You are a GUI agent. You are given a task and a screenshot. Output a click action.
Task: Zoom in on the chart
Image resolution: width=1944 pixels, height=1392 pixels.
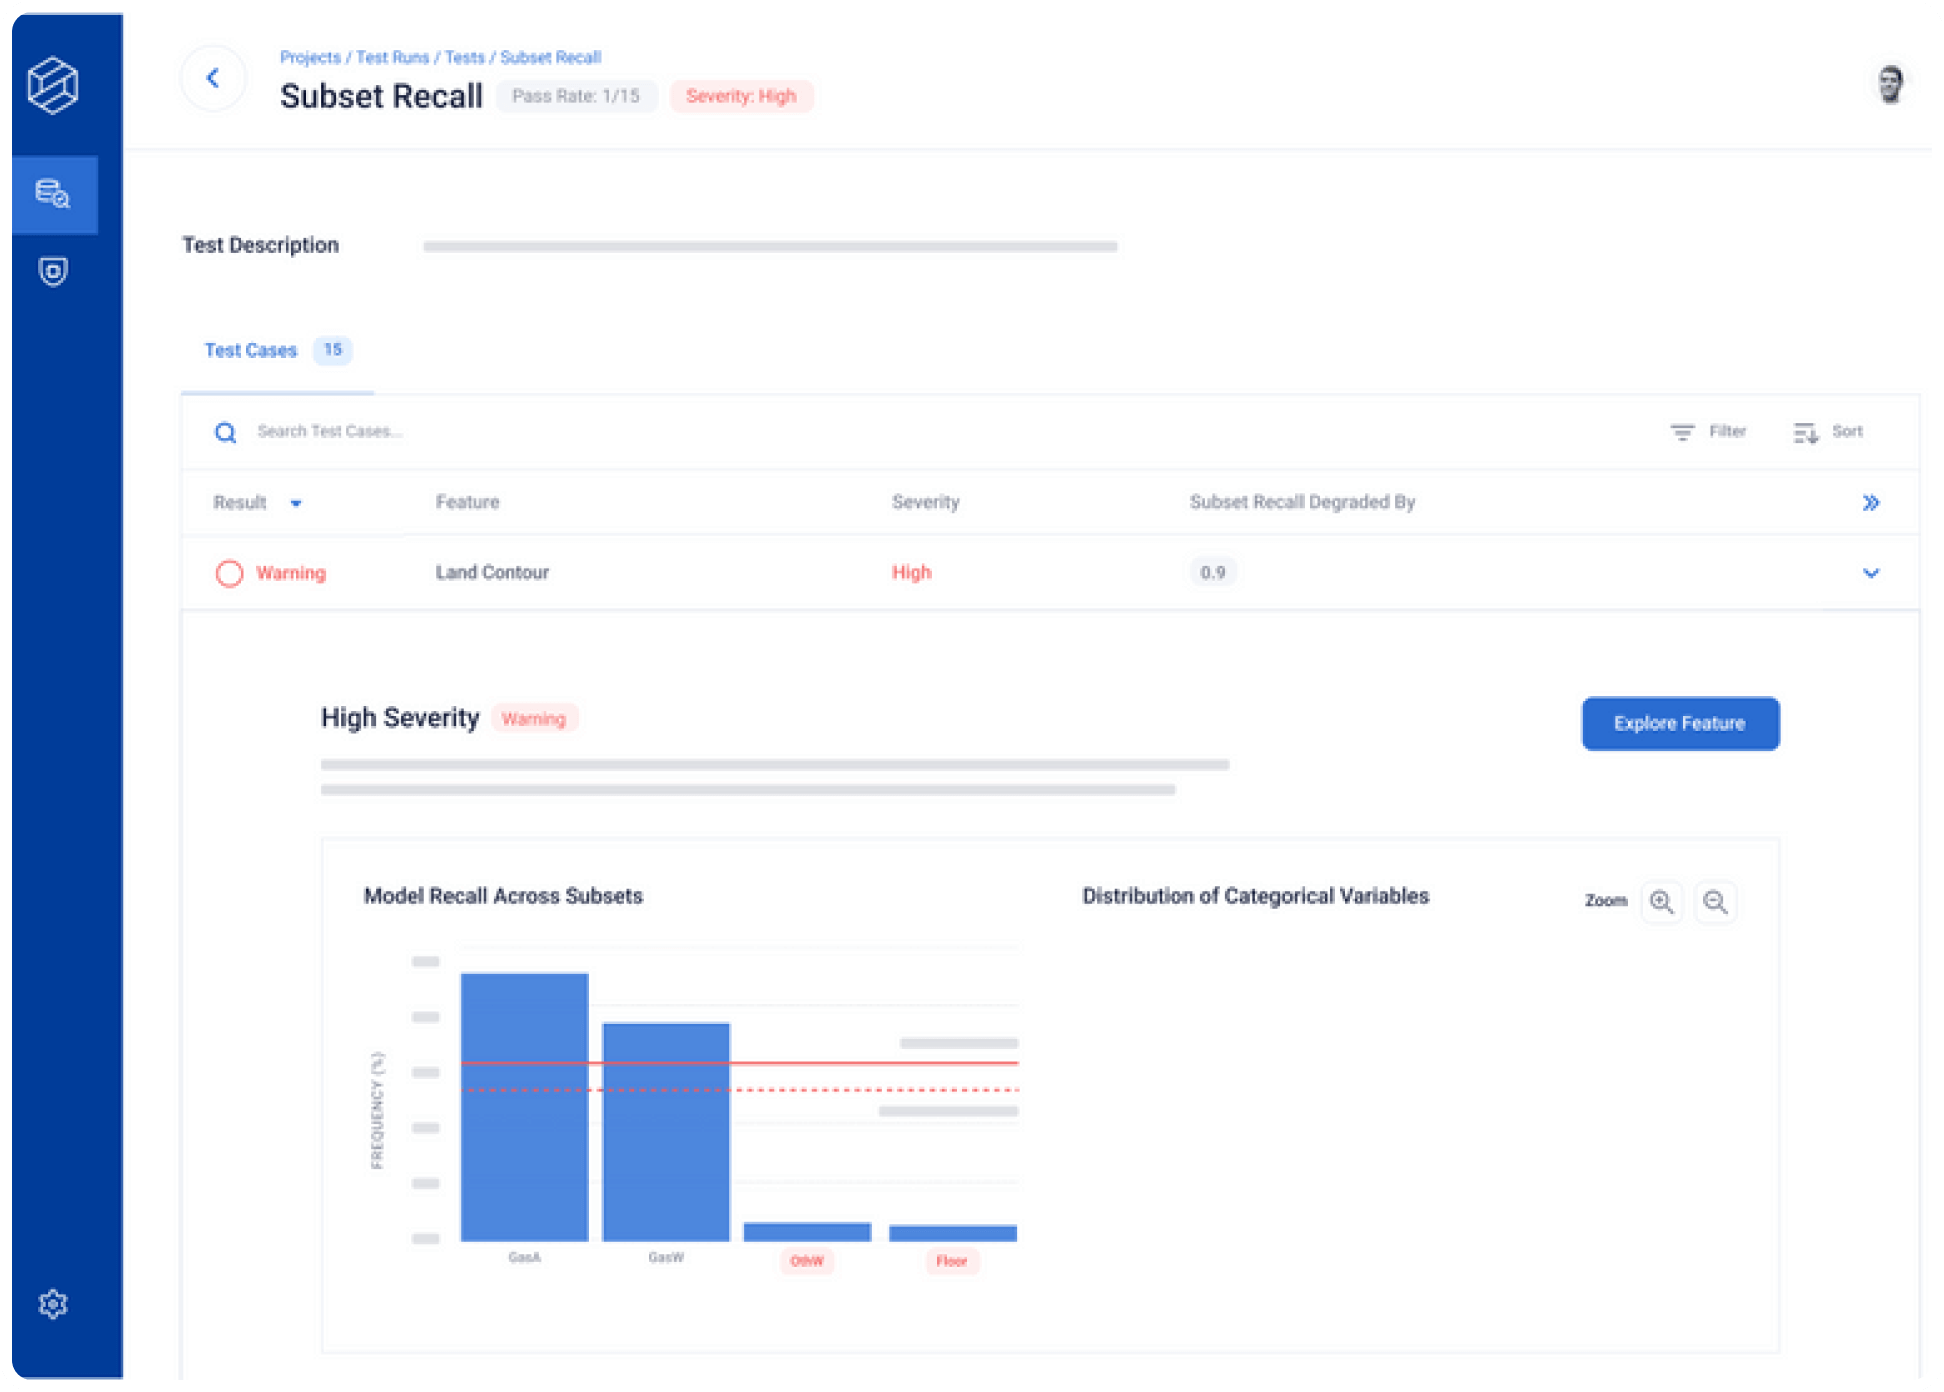point(1662,902)
